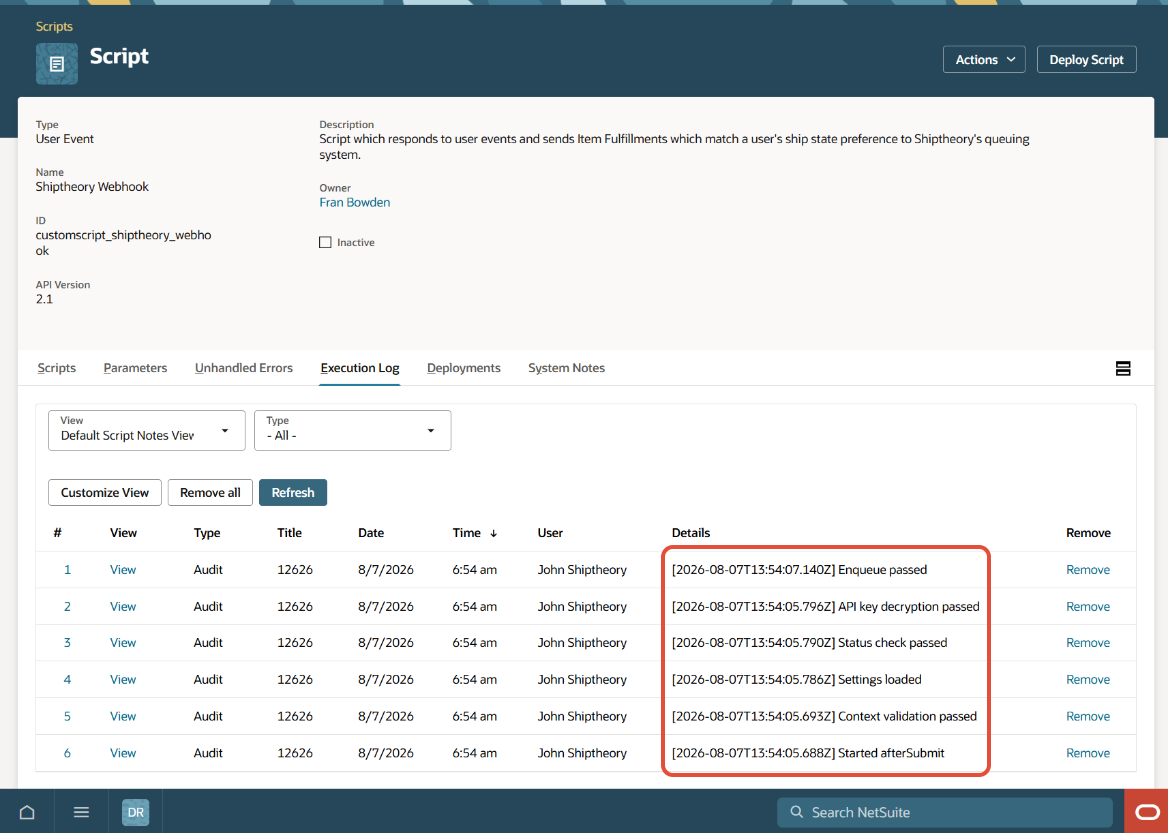The width and height of the screenshot is (1168, 833).
Task: Click the DR user avatar
Action: click(136, 812)
